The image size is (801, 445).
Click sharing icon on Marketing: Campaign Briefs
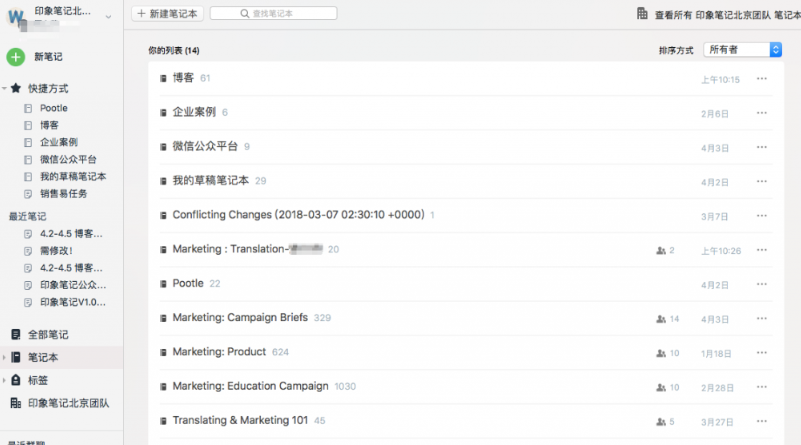coord(661,319)
